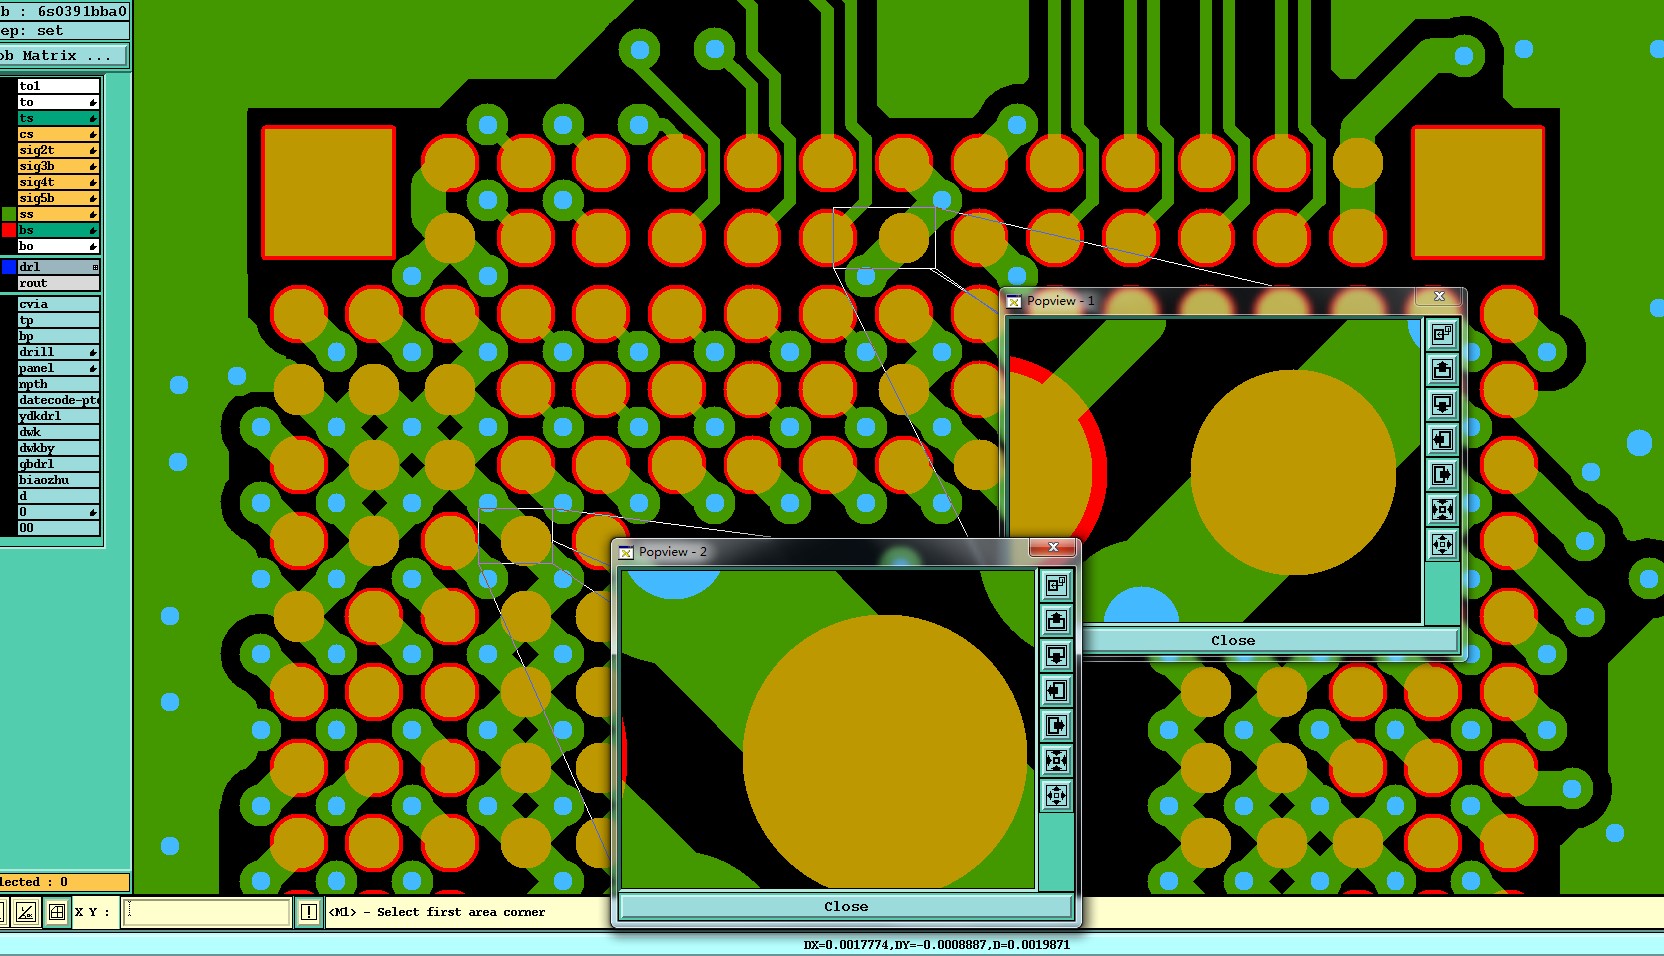Click the red color swatch beside bs layer
The width and height of the screenshot is (1664, 956).
tap(9, 230)
